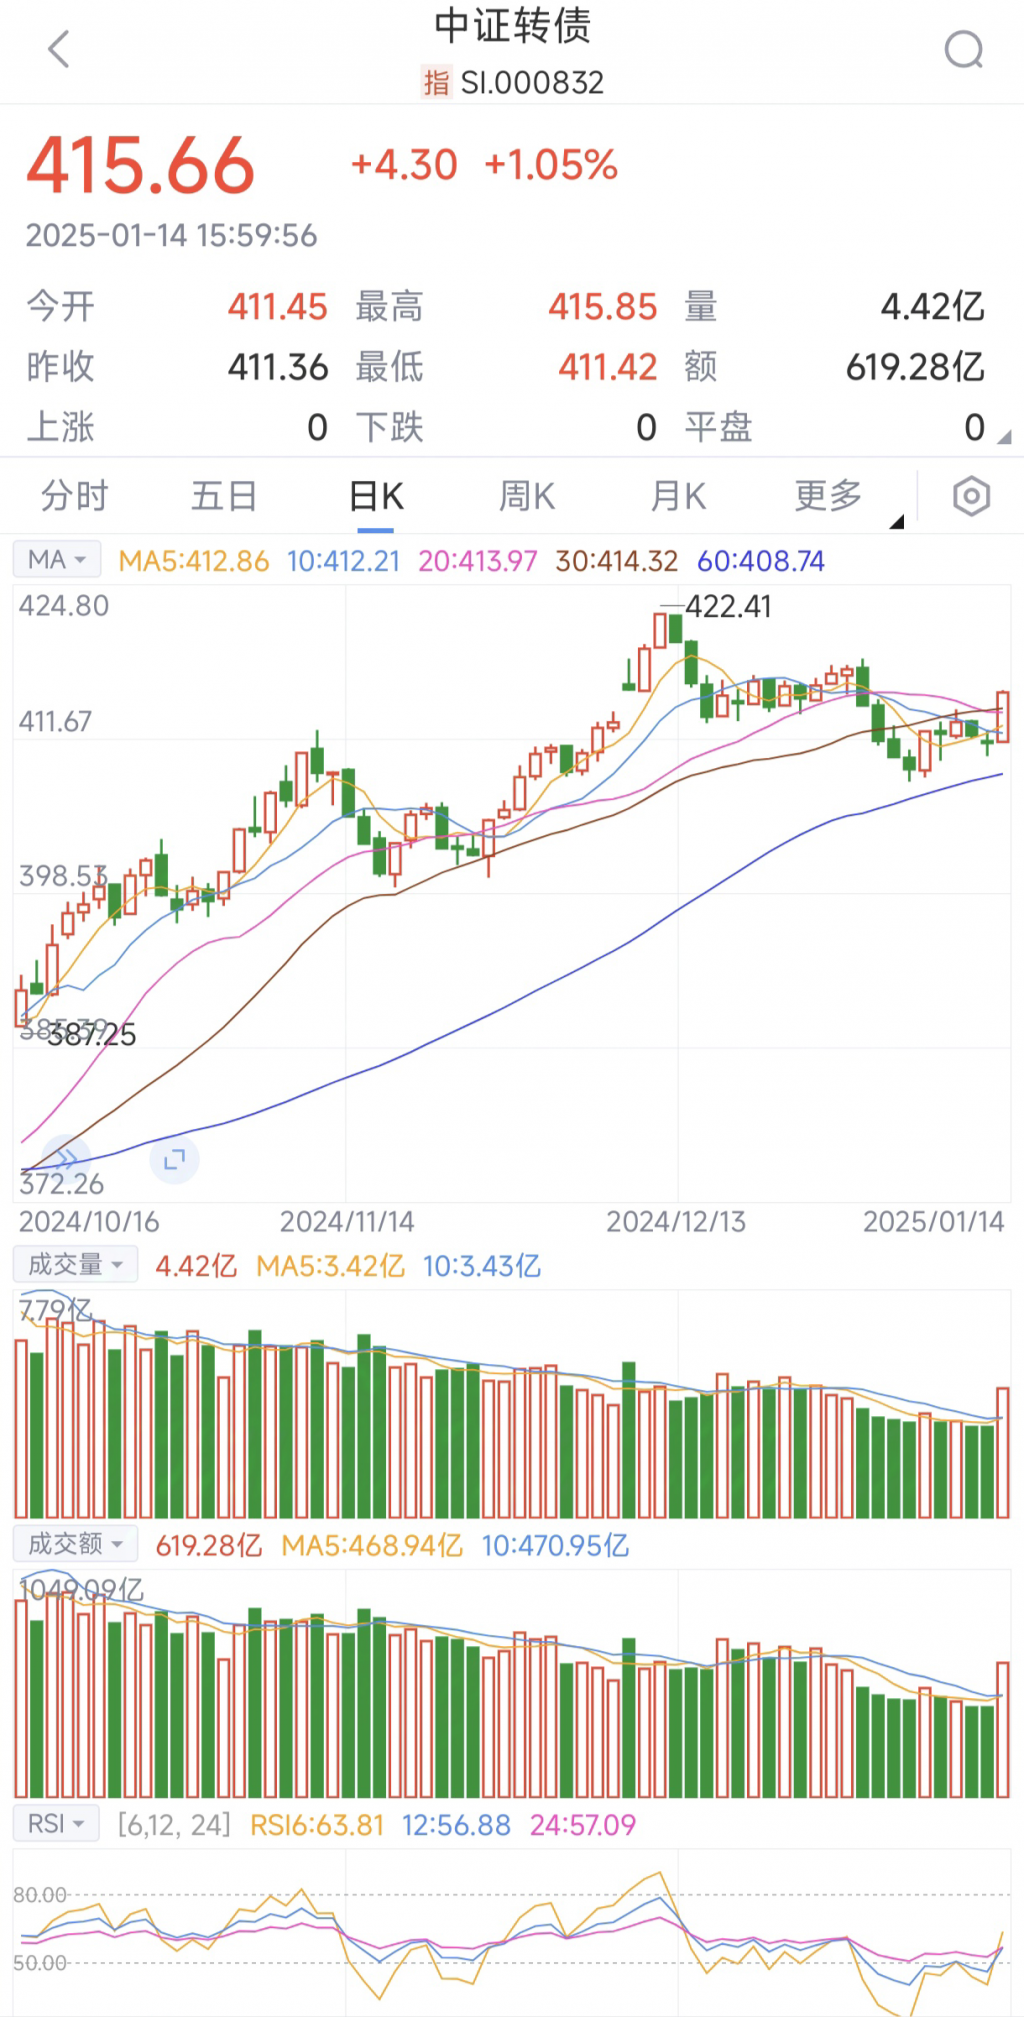Image resolution: width=1024 pixels, height=2017 pixels.
Task: Tap the red index badge icon
Action: 436,82
